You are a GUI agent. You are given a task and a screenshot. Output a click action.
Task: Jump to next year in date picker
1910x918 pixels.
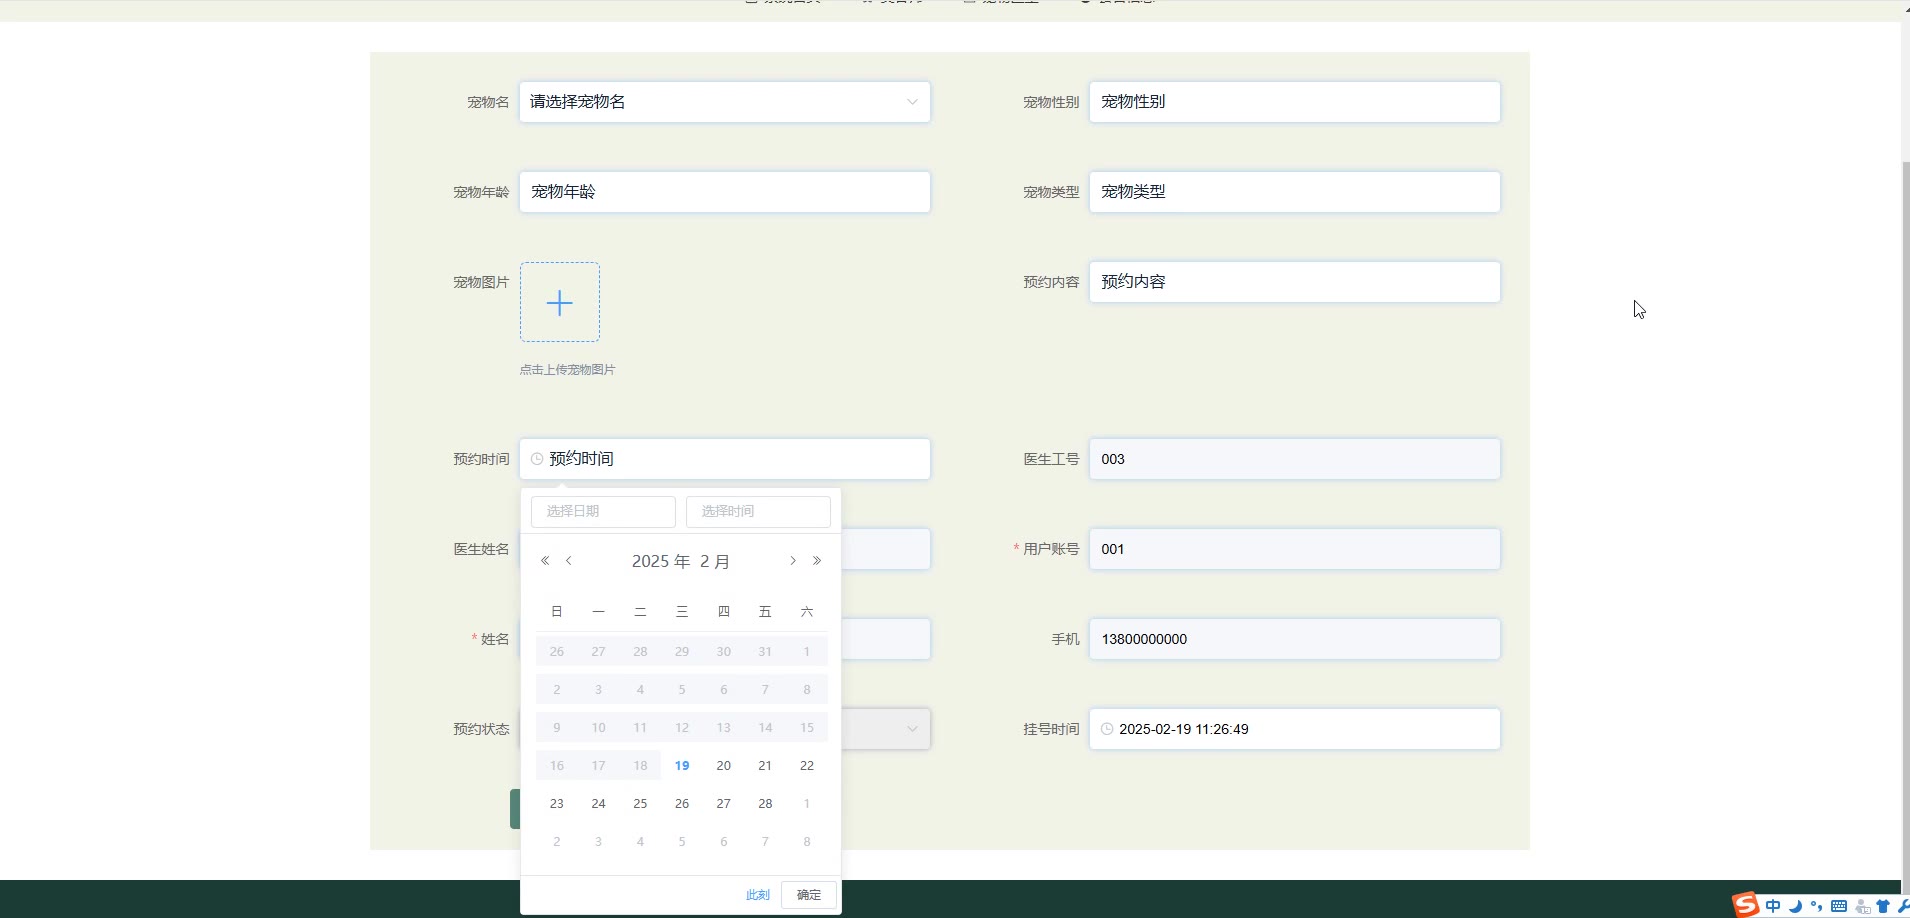[817, 561]
